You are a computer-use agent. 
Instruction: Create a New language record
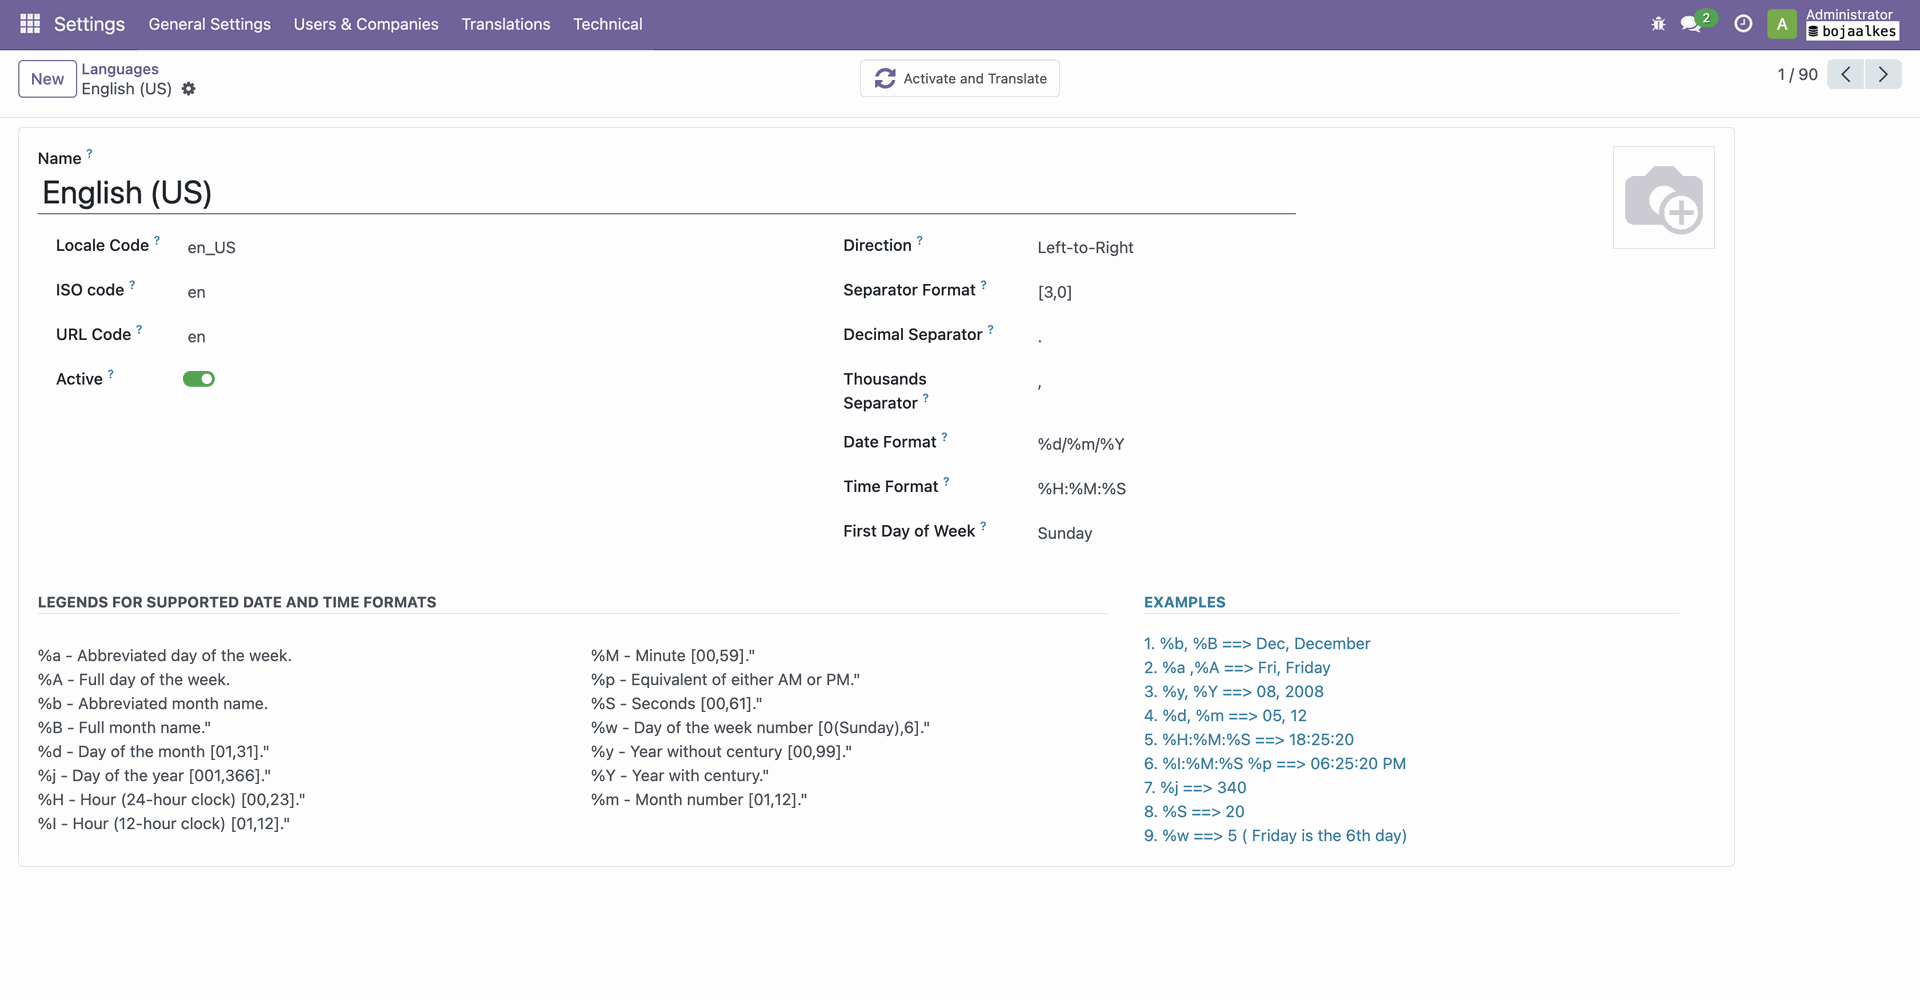(x=47, y=79)
